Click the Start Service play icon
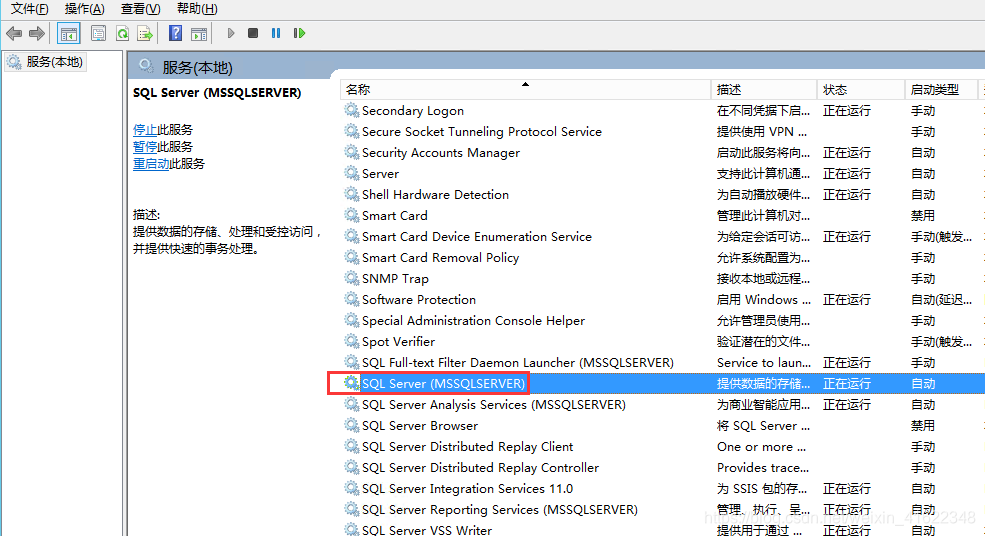 click(231, 33)
